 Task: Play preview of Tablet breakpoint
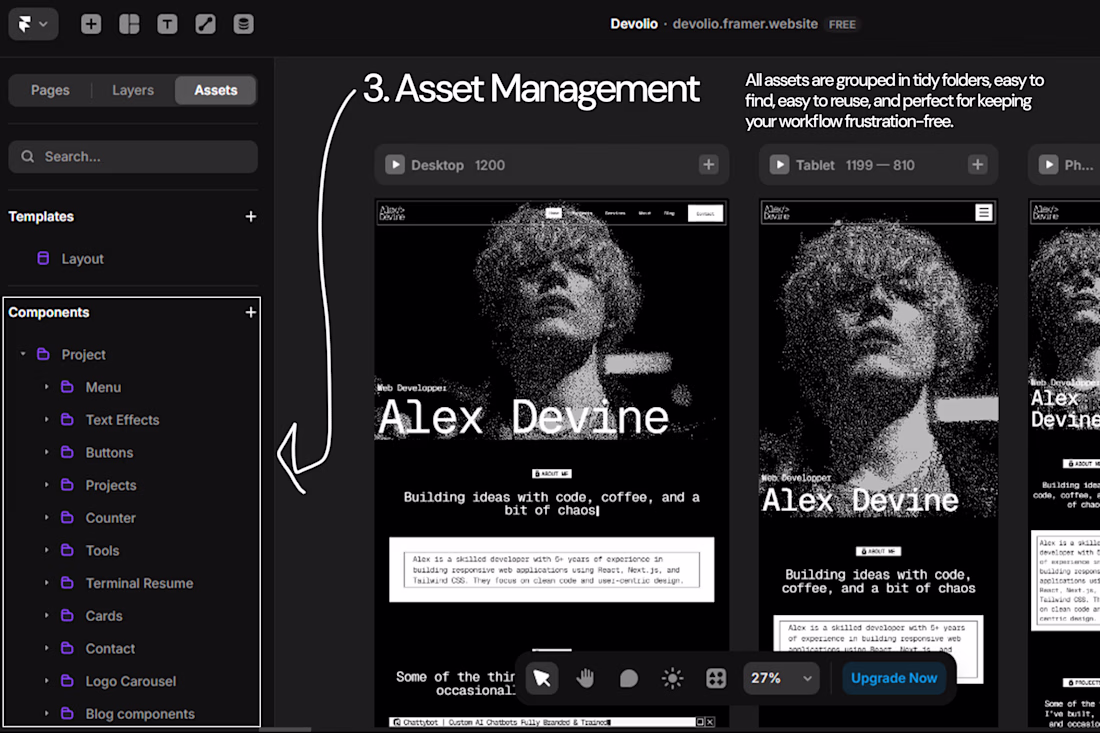[779, 165]
